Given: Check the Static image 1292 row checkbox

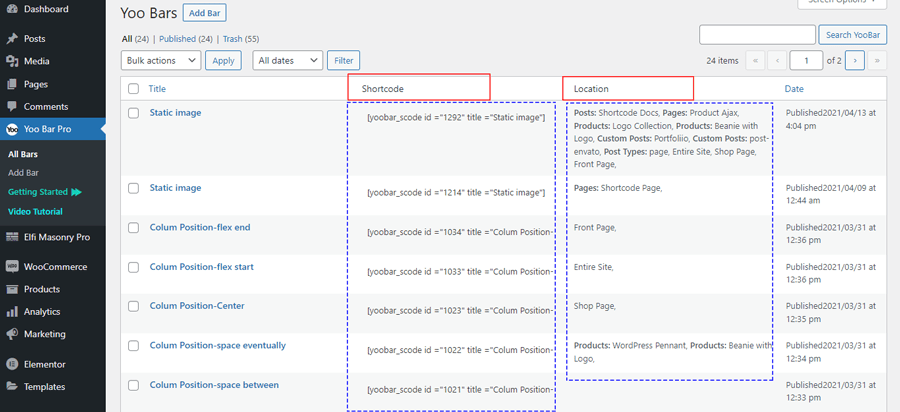Looking at the screenshot, I should coord(133,113).
